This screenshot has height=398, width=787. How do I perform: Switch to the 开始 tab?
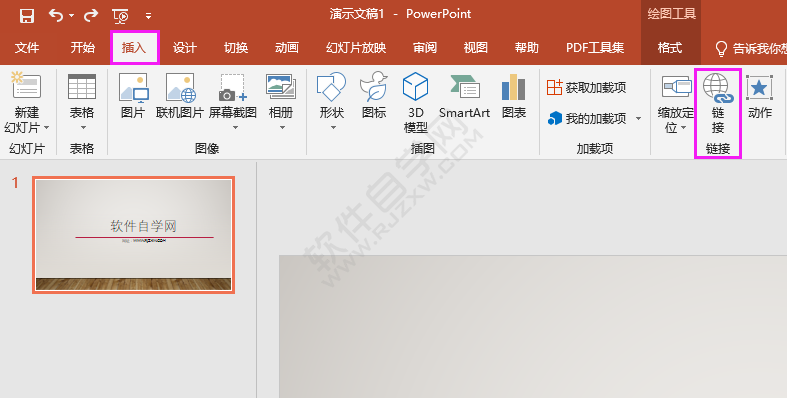click(x=83, y=48)
